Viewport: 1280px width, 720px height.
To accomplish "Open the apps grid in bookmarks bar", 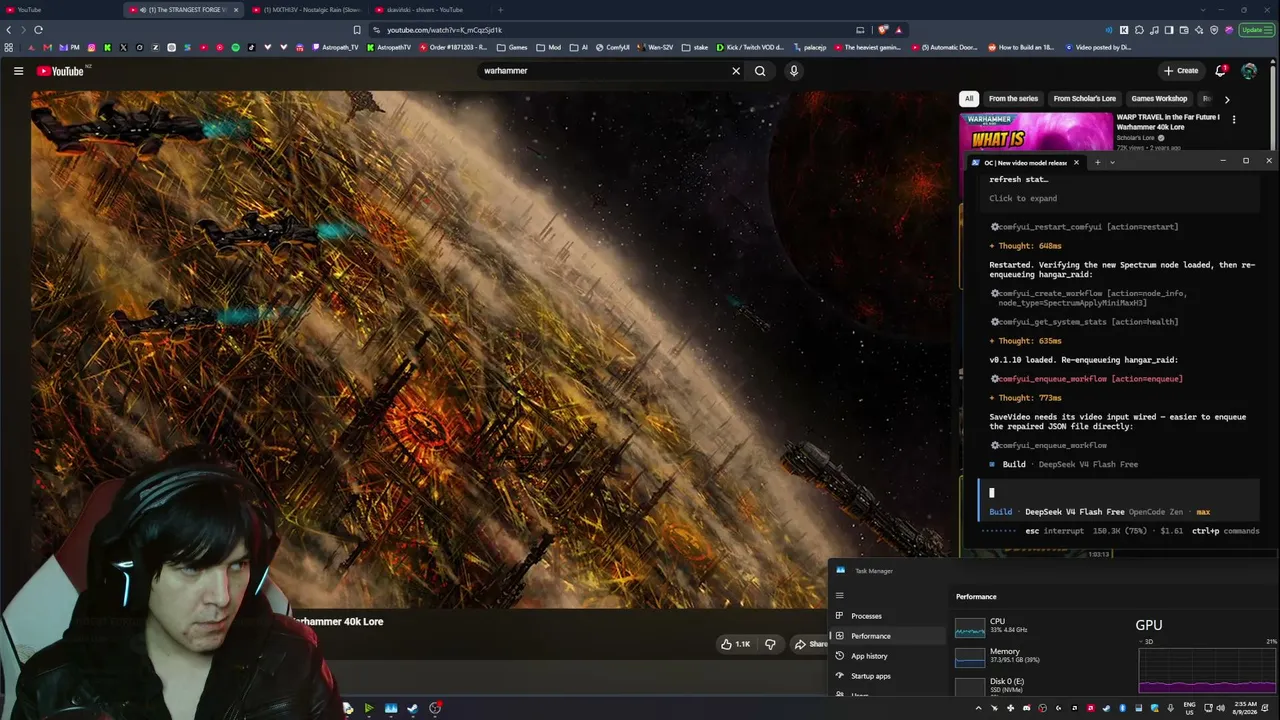I will click(x=9, y=47).
